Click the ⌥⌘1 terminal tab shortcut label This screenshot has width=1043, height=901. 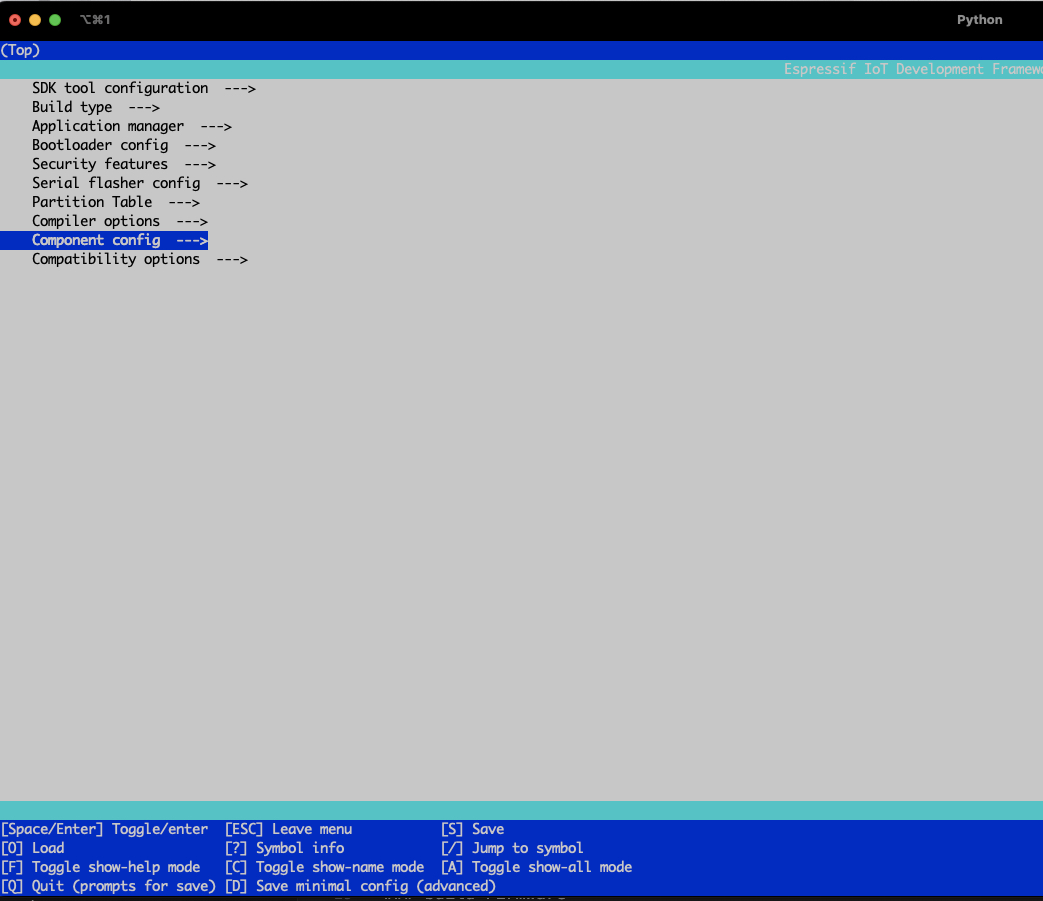tap(95, 20)
